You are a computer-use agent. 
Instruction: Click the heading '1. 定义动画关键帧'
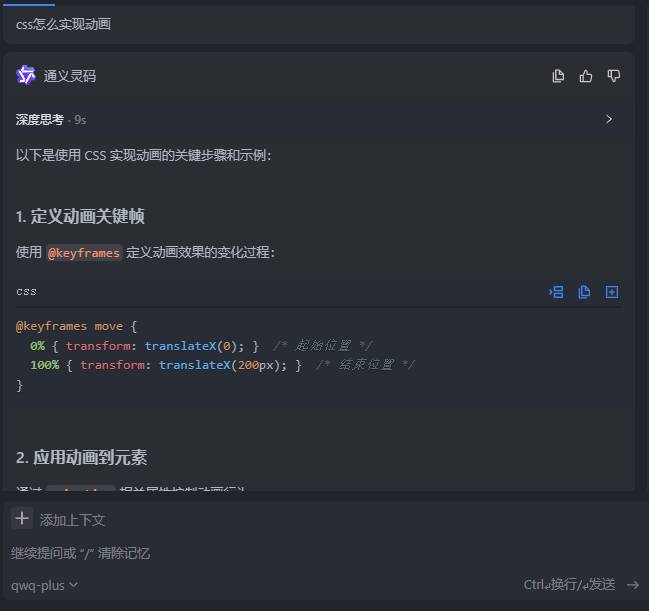[x=80, y=216]
